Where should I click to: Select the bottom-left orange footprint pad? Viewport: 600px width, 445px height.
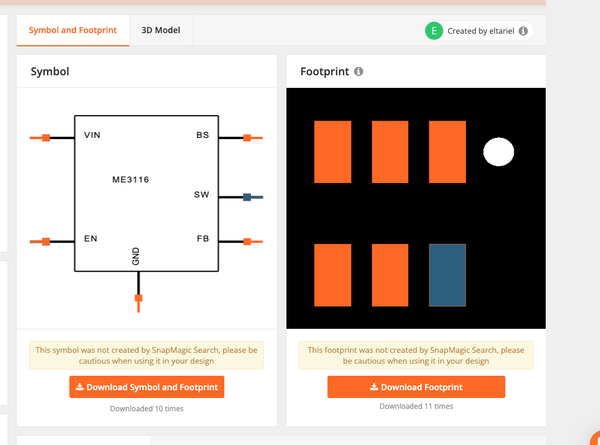pyautogui.click(x=333, y=275)
